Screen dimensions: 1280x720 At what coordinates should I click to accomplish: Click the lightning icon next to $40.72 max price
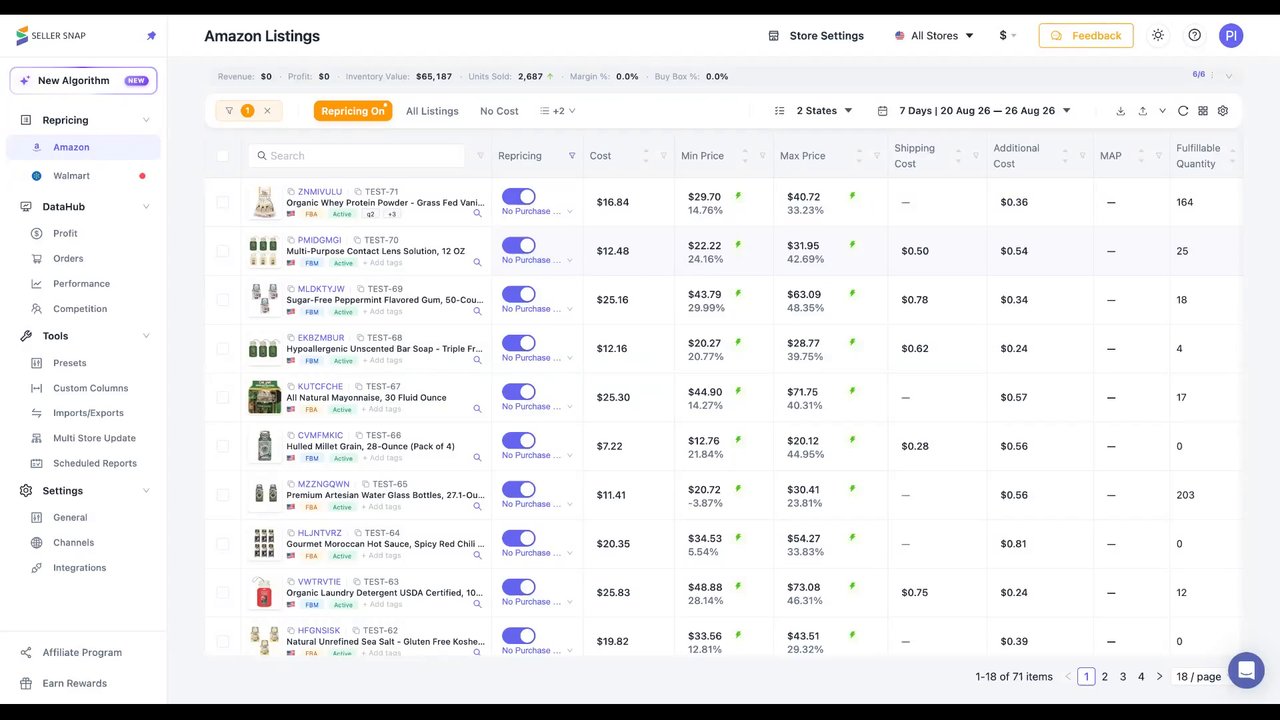852,196
